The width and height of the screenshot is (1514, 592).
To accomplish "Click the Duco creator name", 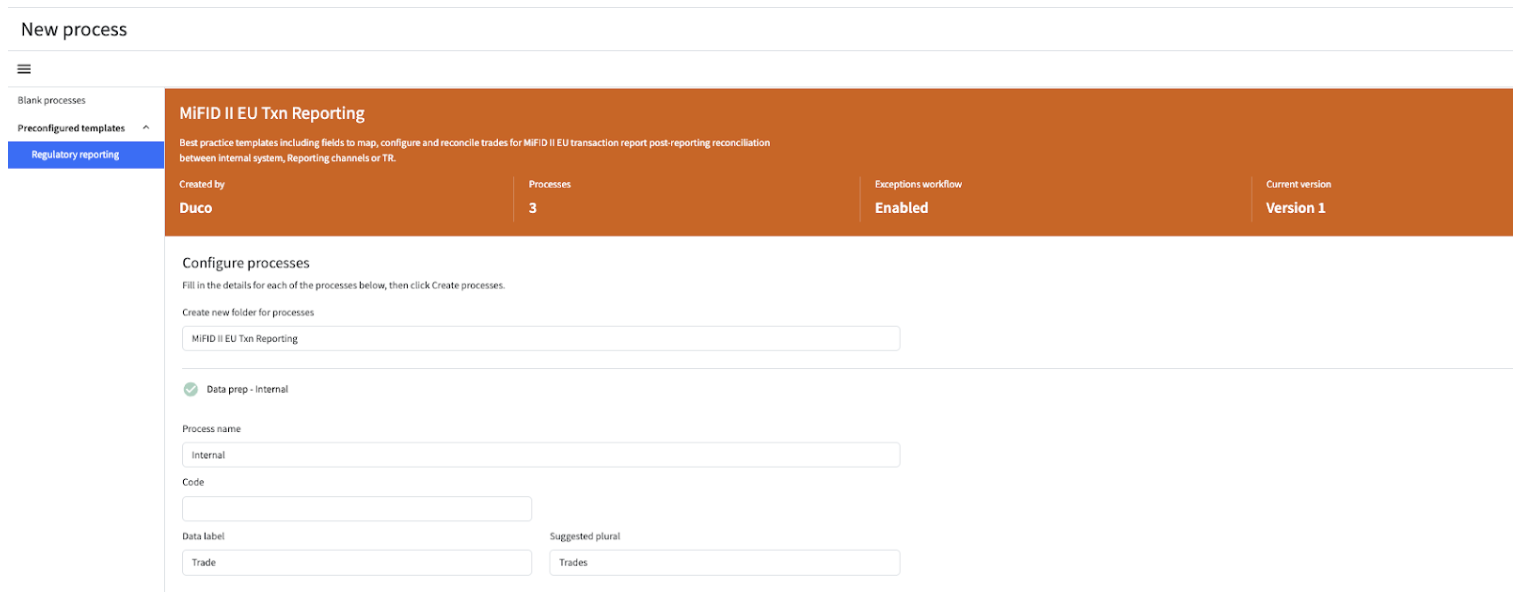I will tap(196, 208).
